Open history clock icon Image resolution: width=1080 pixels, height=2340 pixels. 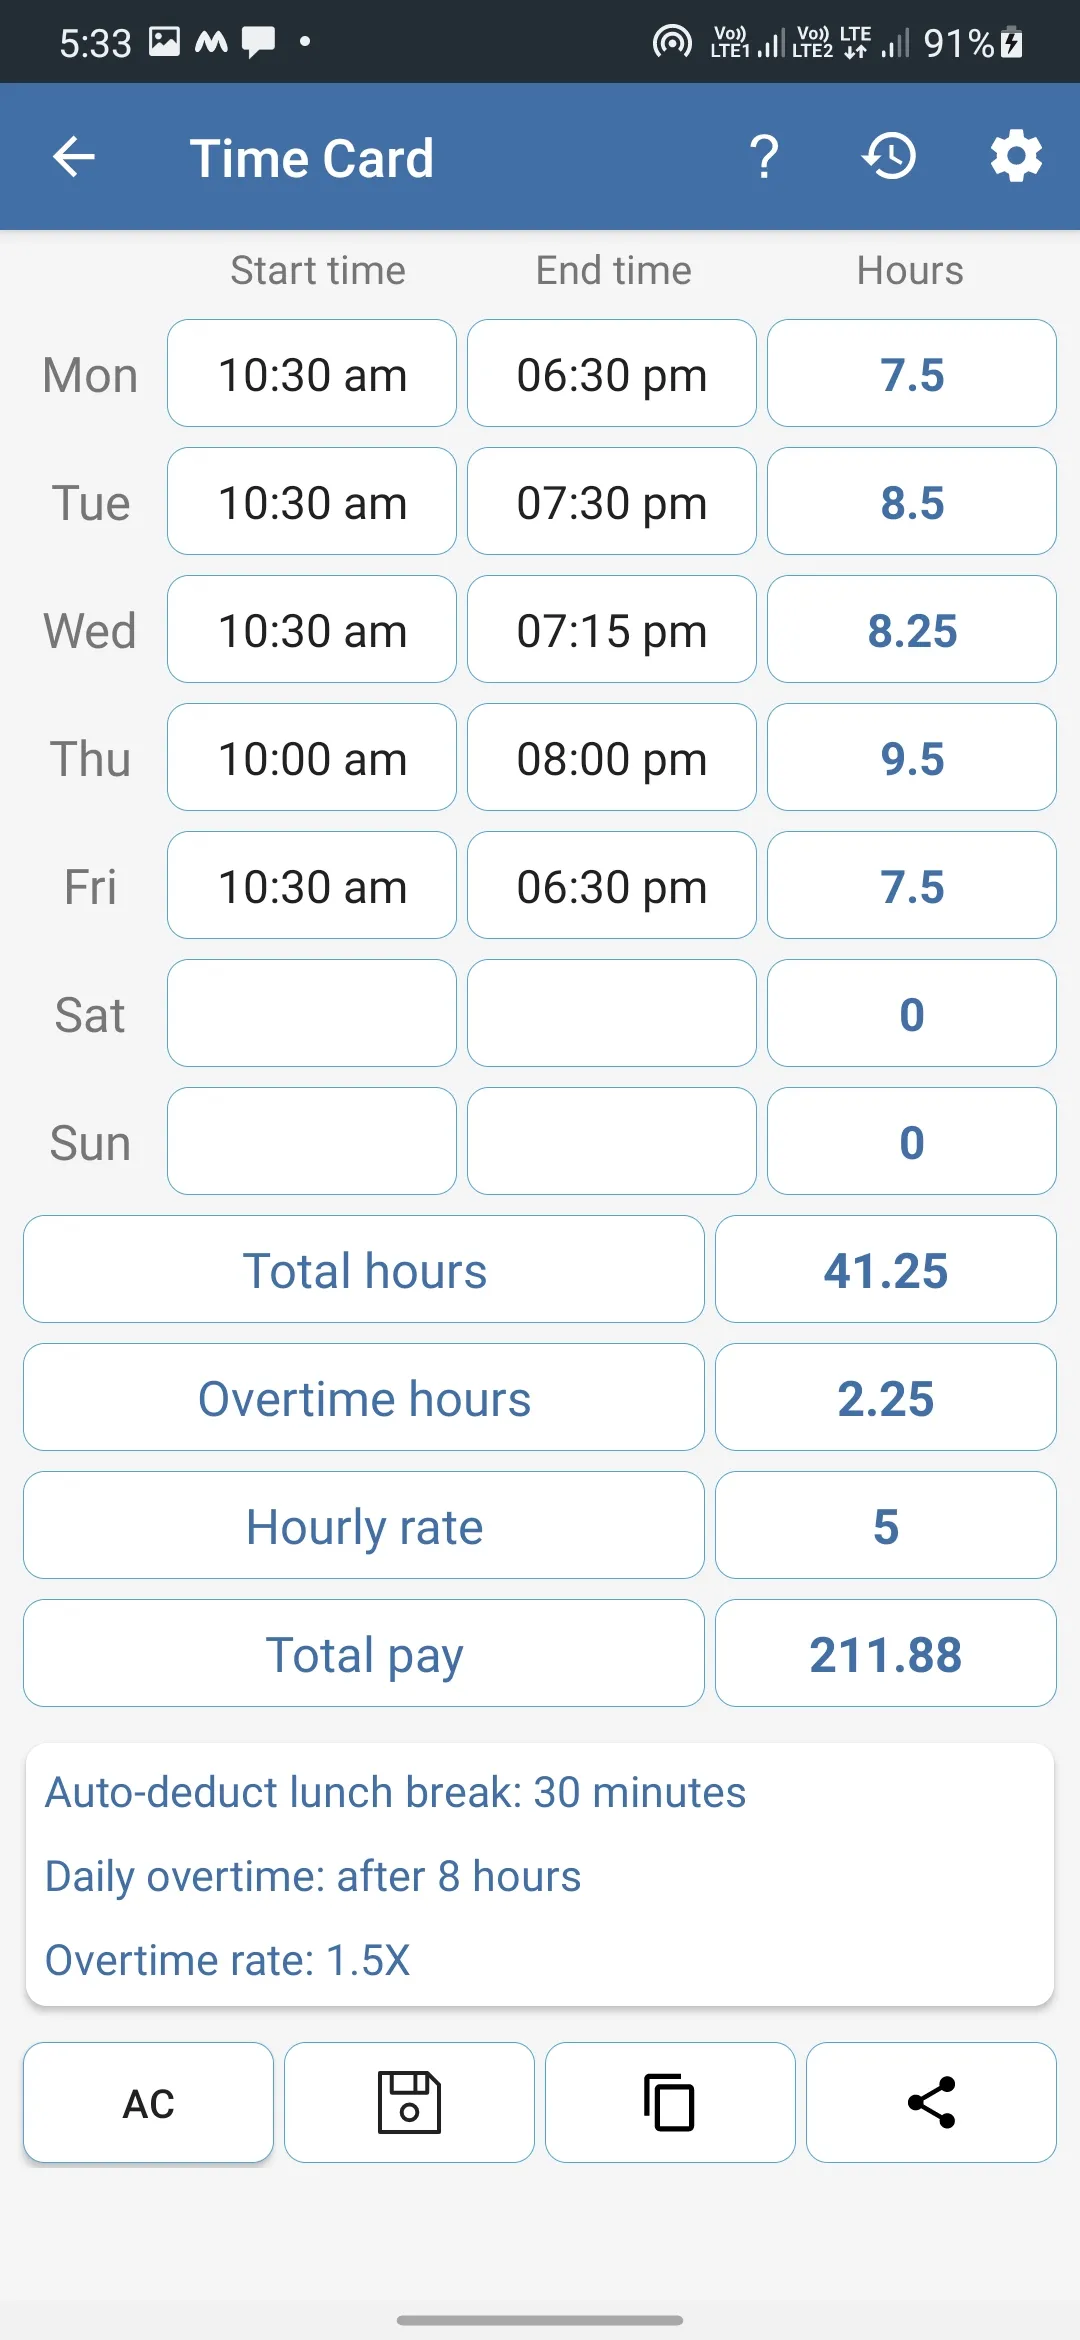890,157
